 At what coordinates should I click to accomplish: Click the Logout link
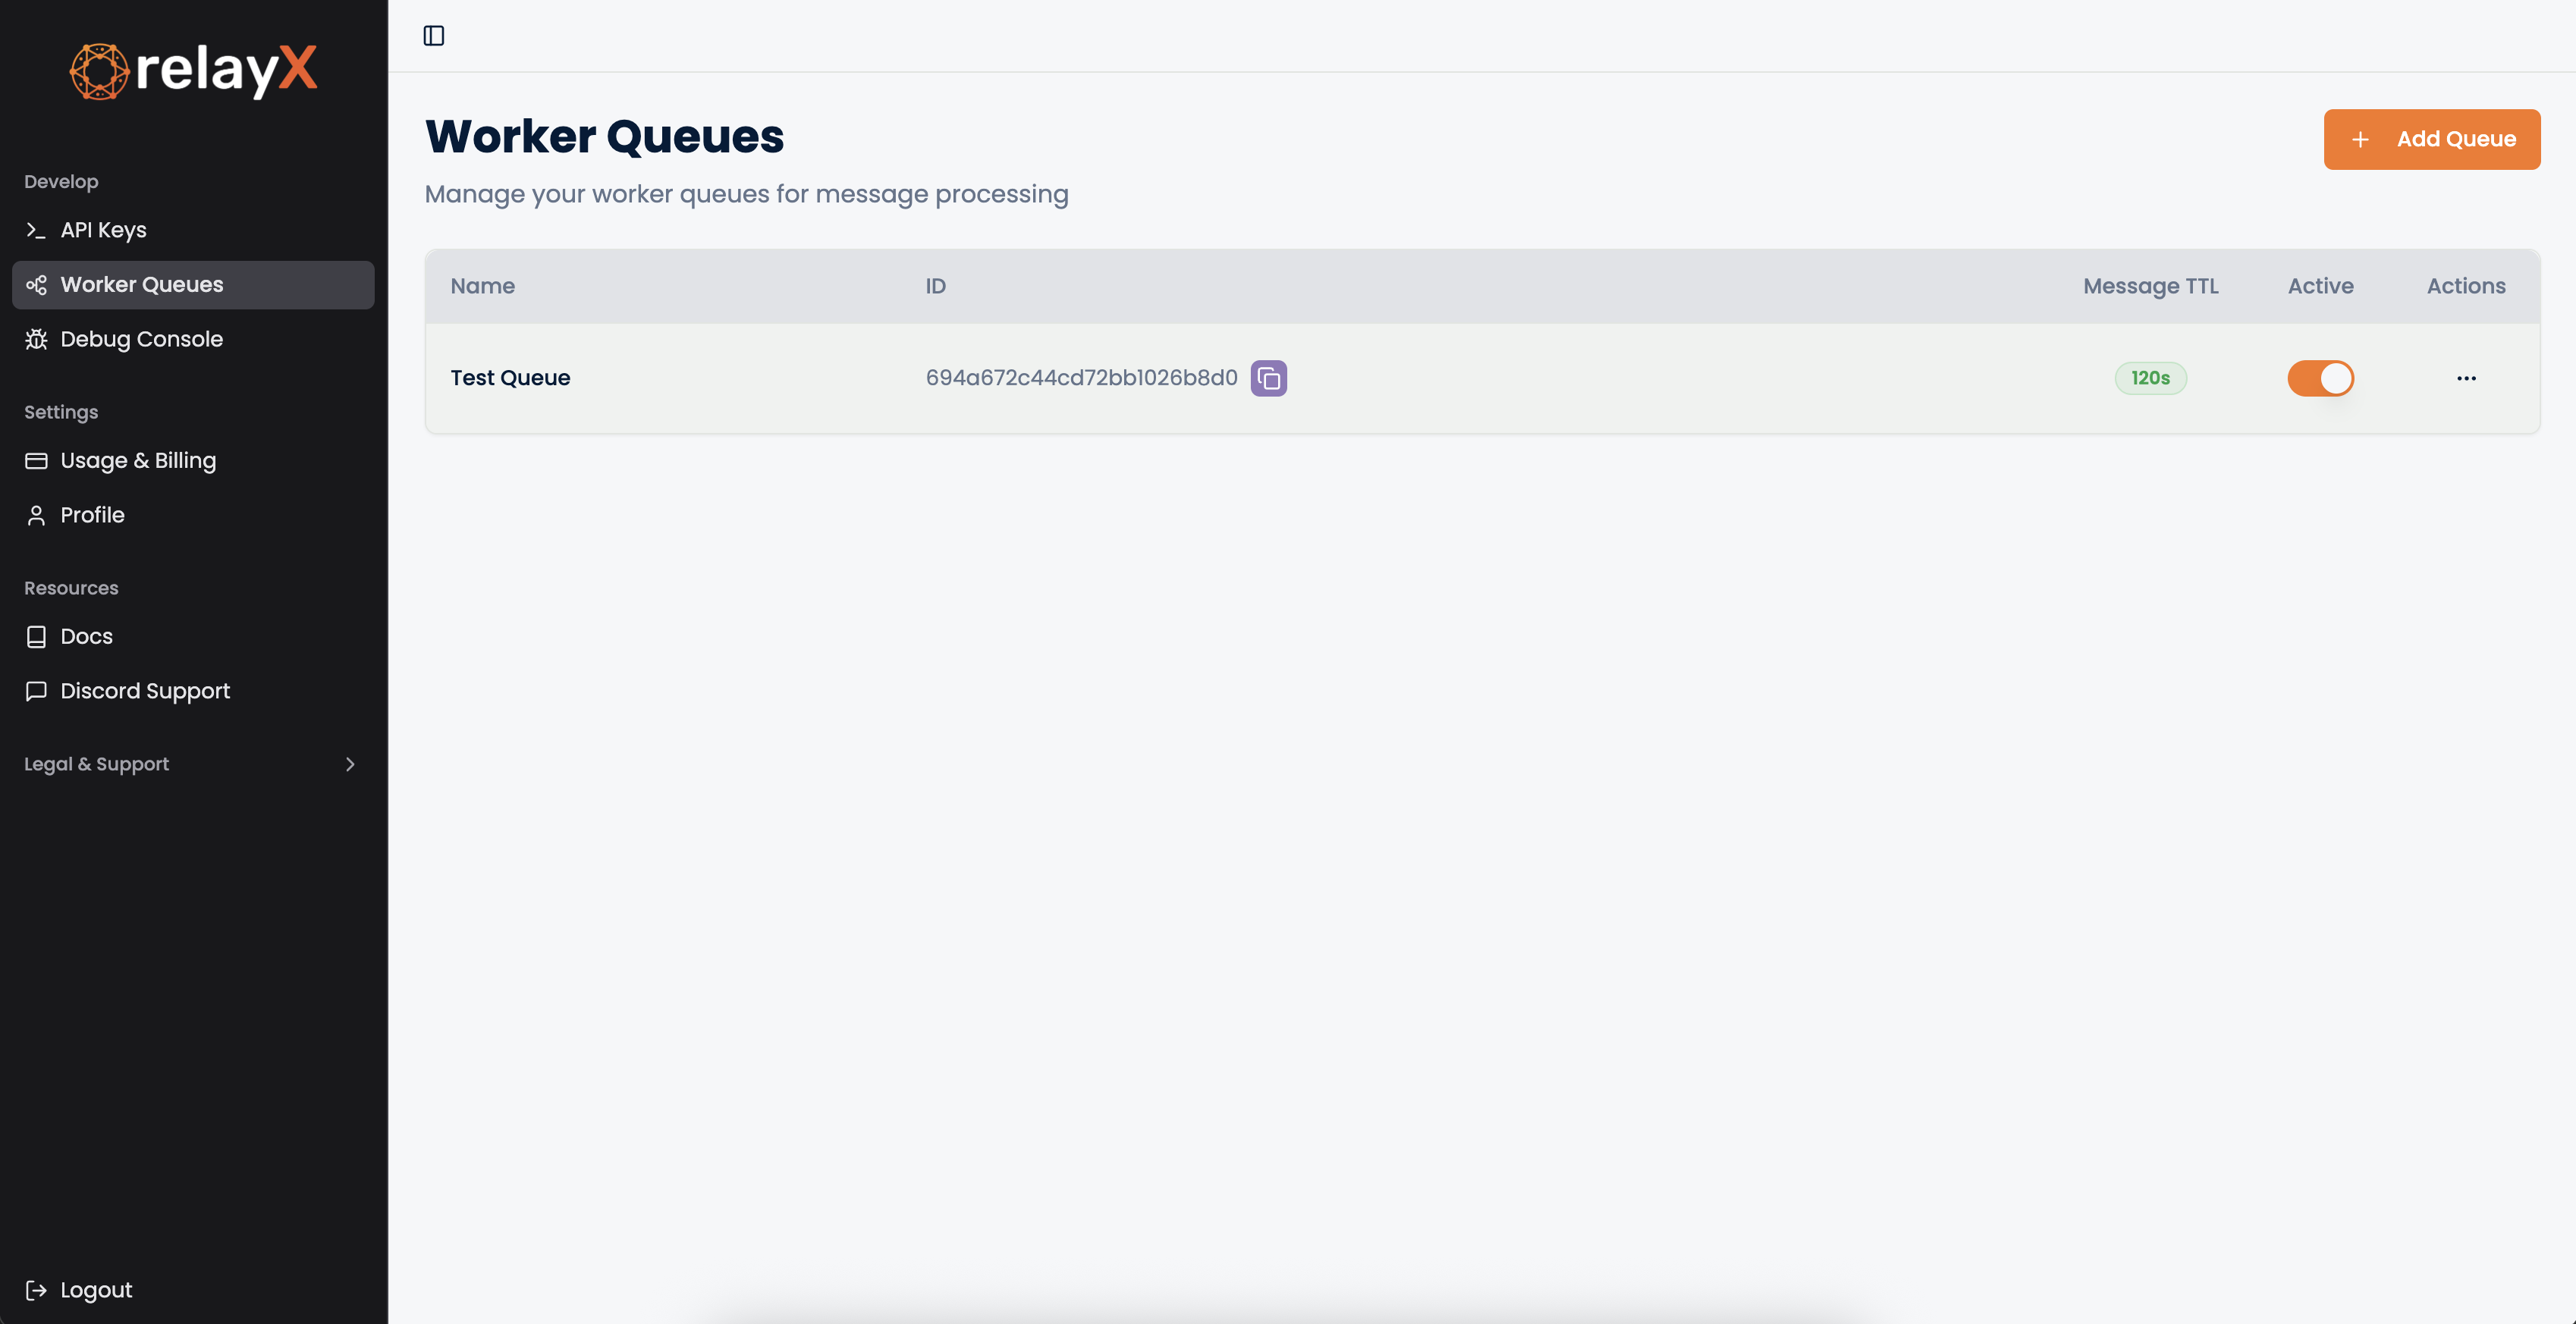point(96,1290)
